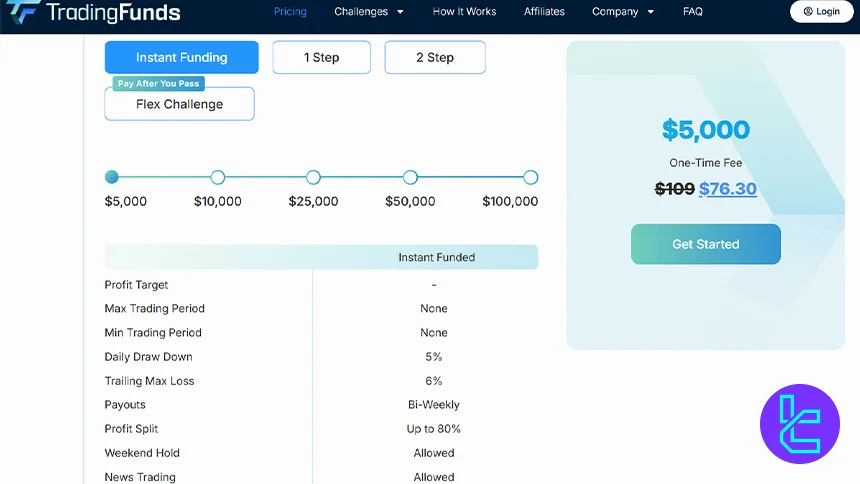Open the Challenges menu item
The height and width of the screenshot is (484, 860).
point(361,12)
